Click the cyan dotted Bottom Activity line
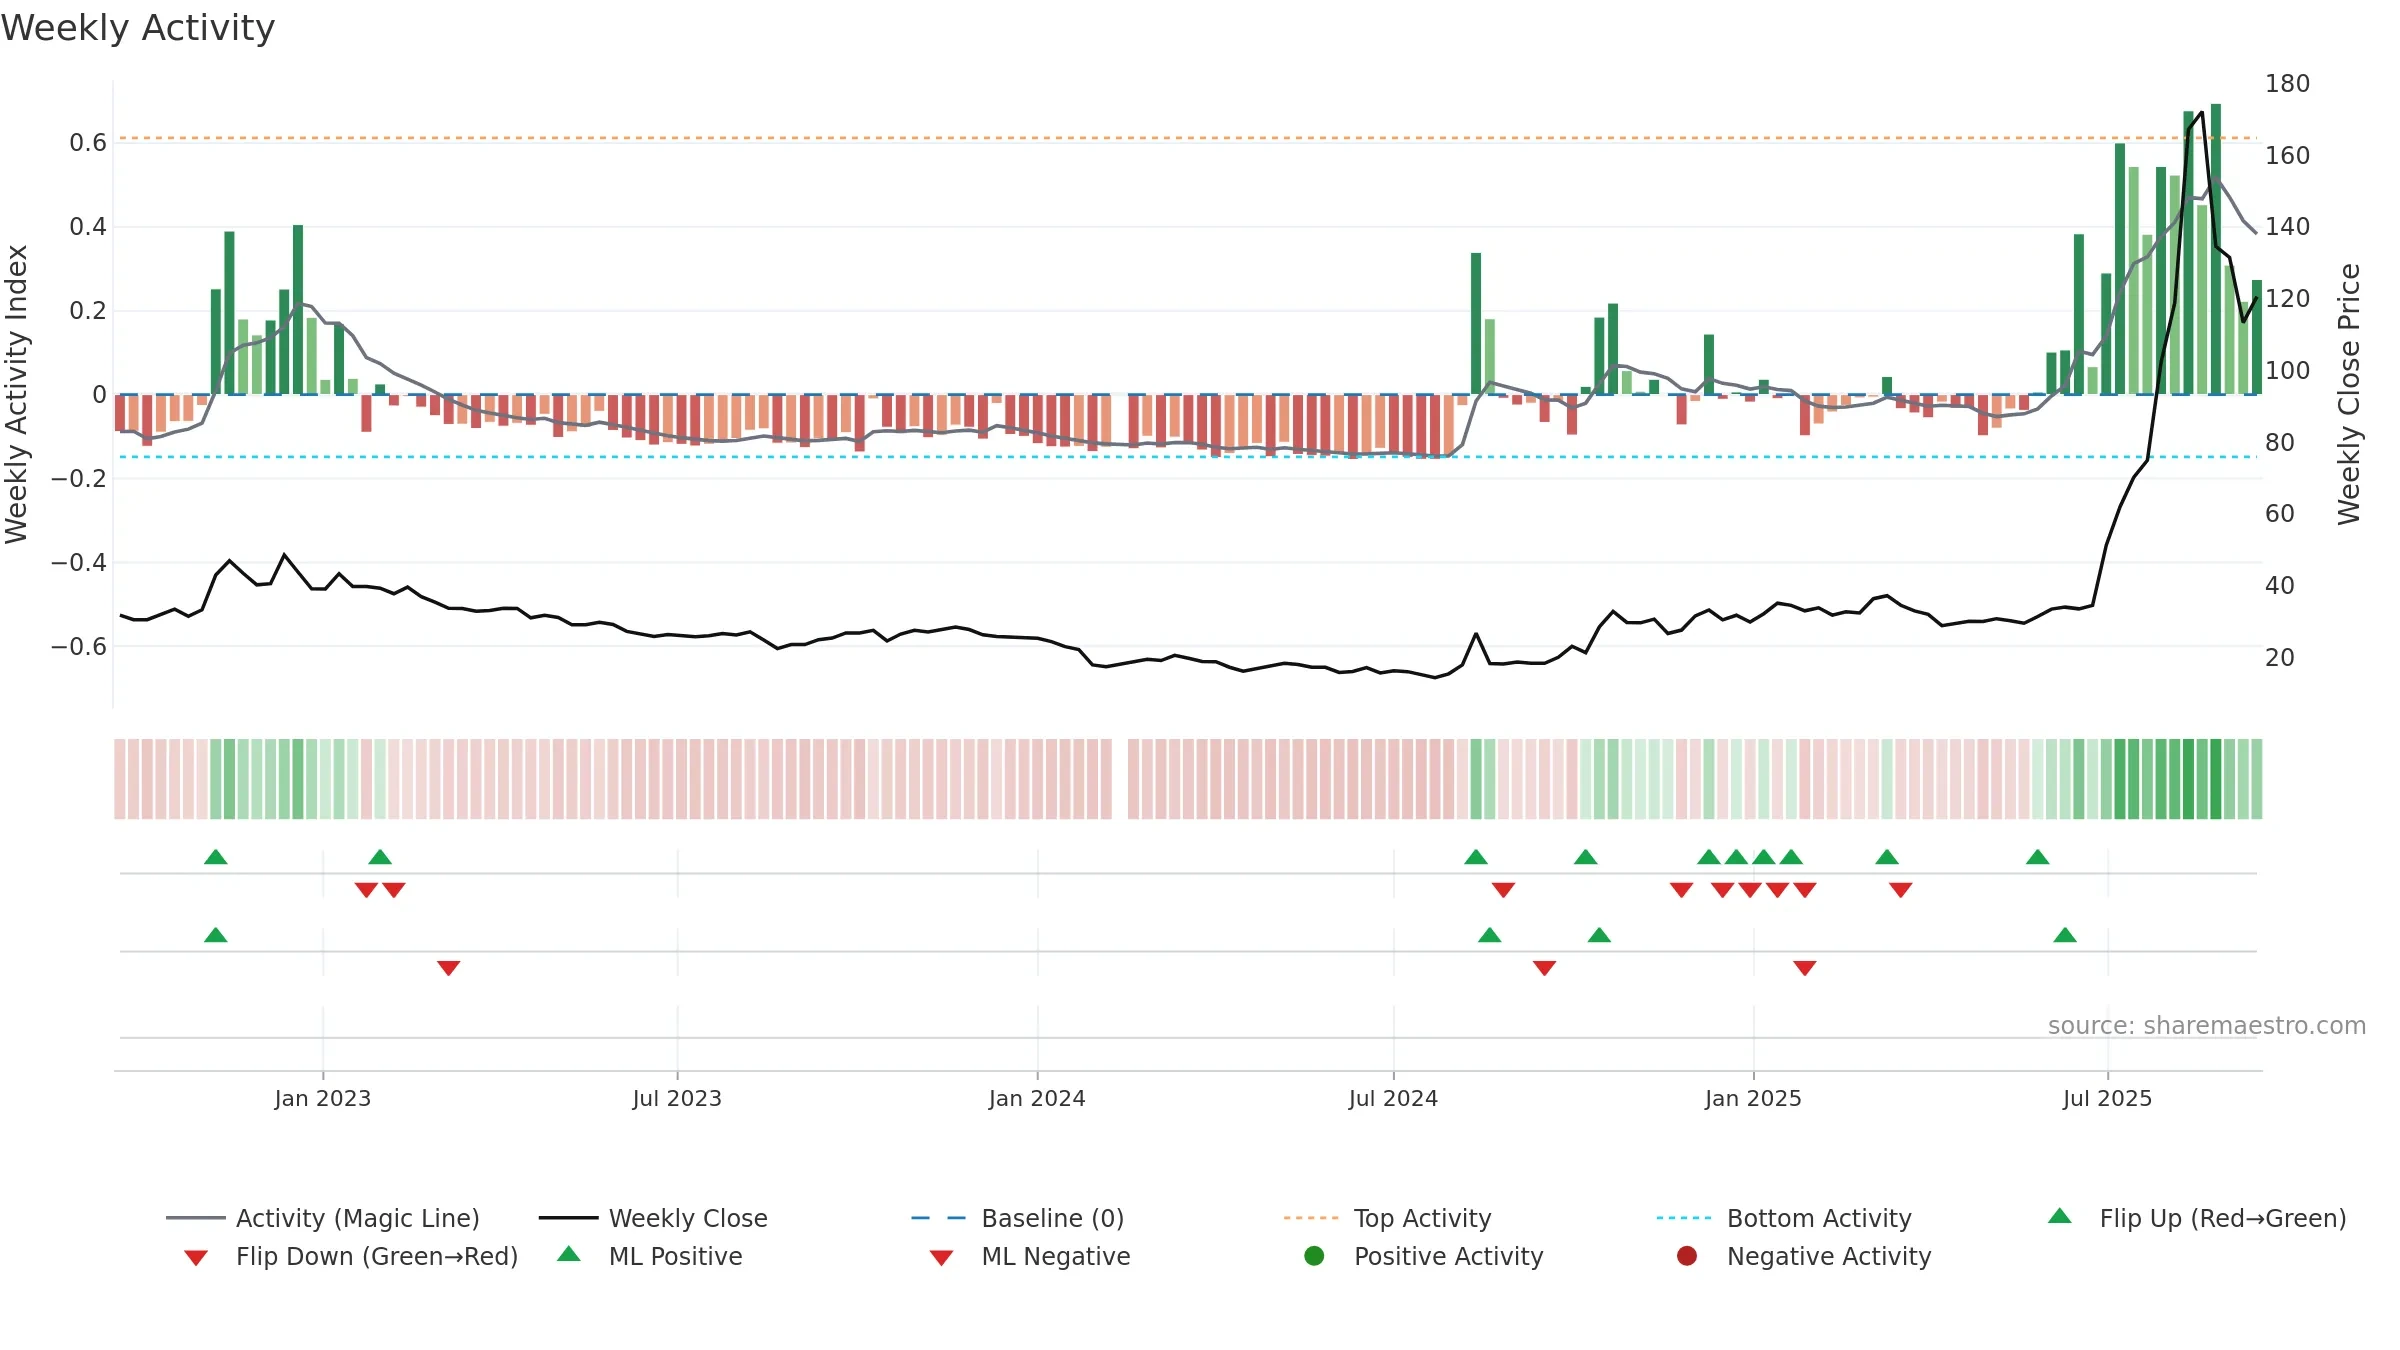The width and height of the screenshot is (2400, 1350). (x=1188, y=457)
